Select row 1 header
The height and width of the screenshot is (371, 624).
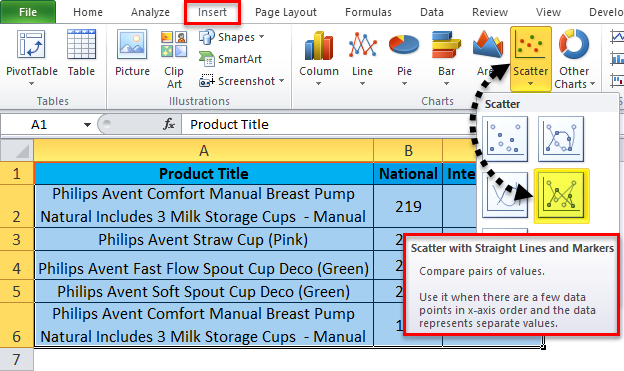coord(17,174)
